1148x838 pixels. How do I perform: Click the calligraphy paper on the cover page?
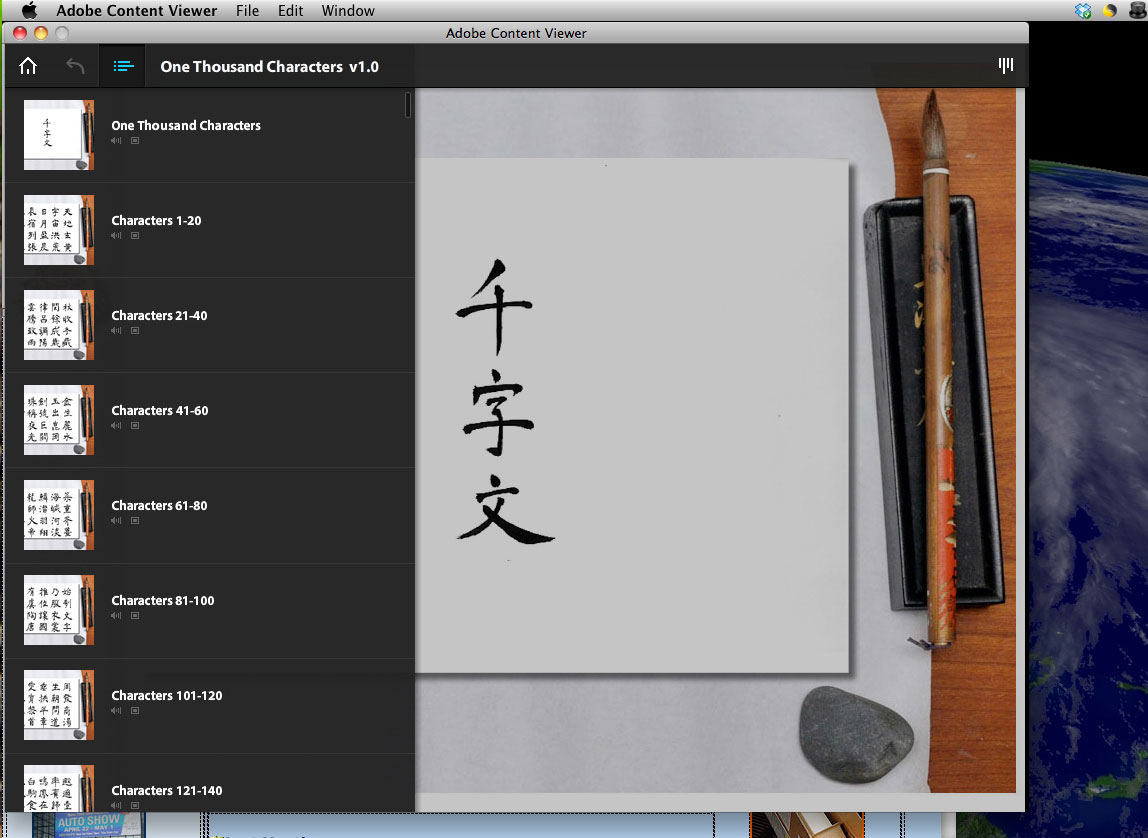632,415
